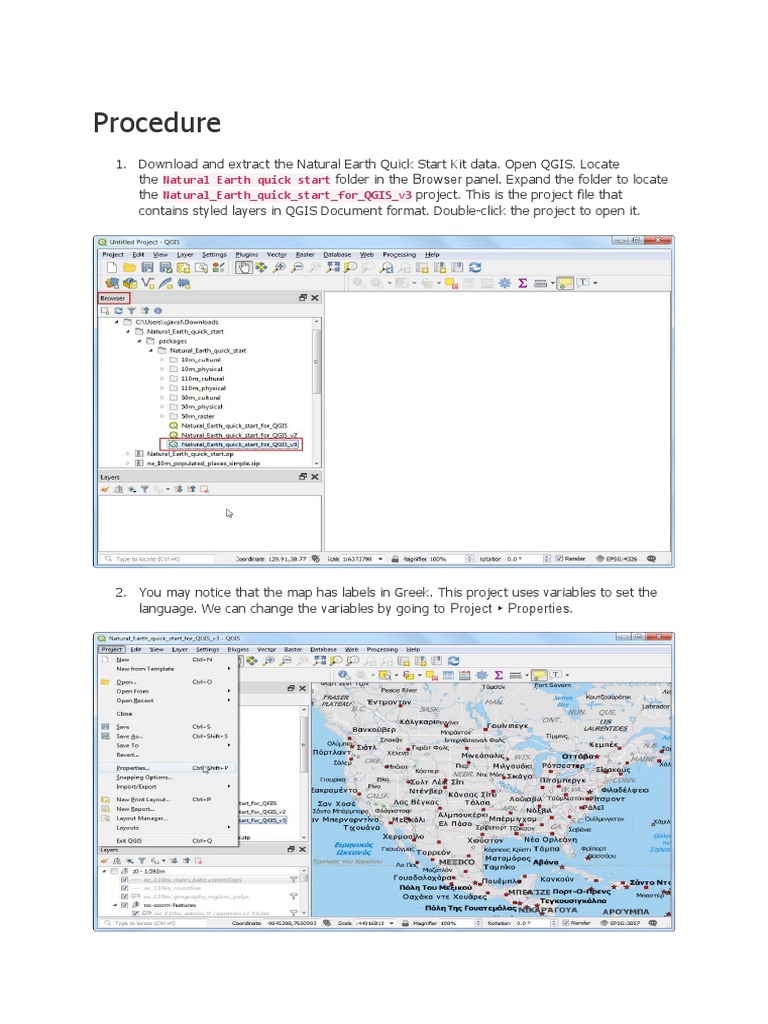This screenshot has height=1024, width=768.
Task: Click Add Selected Layers icon in Browser panel
Action: pos(105,311)
